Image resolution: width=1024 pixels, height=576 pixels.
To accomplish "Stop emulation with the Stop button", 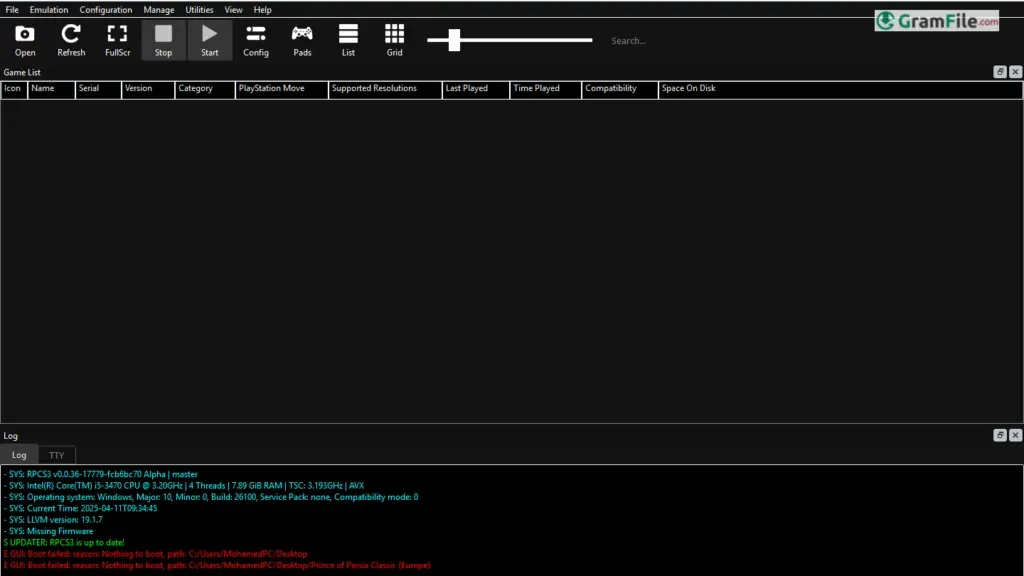I will click(163, 40).
